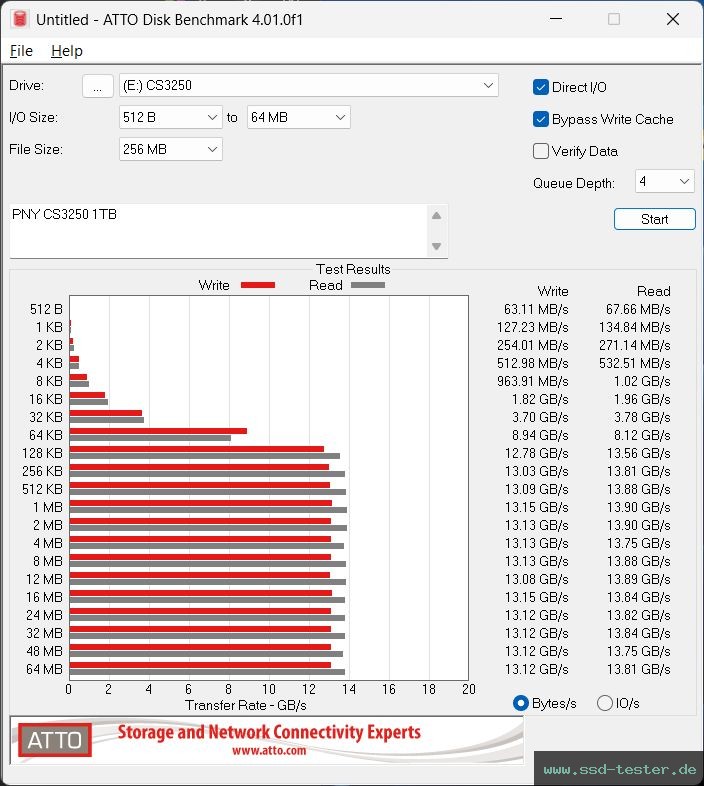Maximize the ATTO Disk Benchmark window
704x786 pixels.
(x=614, y=19)
